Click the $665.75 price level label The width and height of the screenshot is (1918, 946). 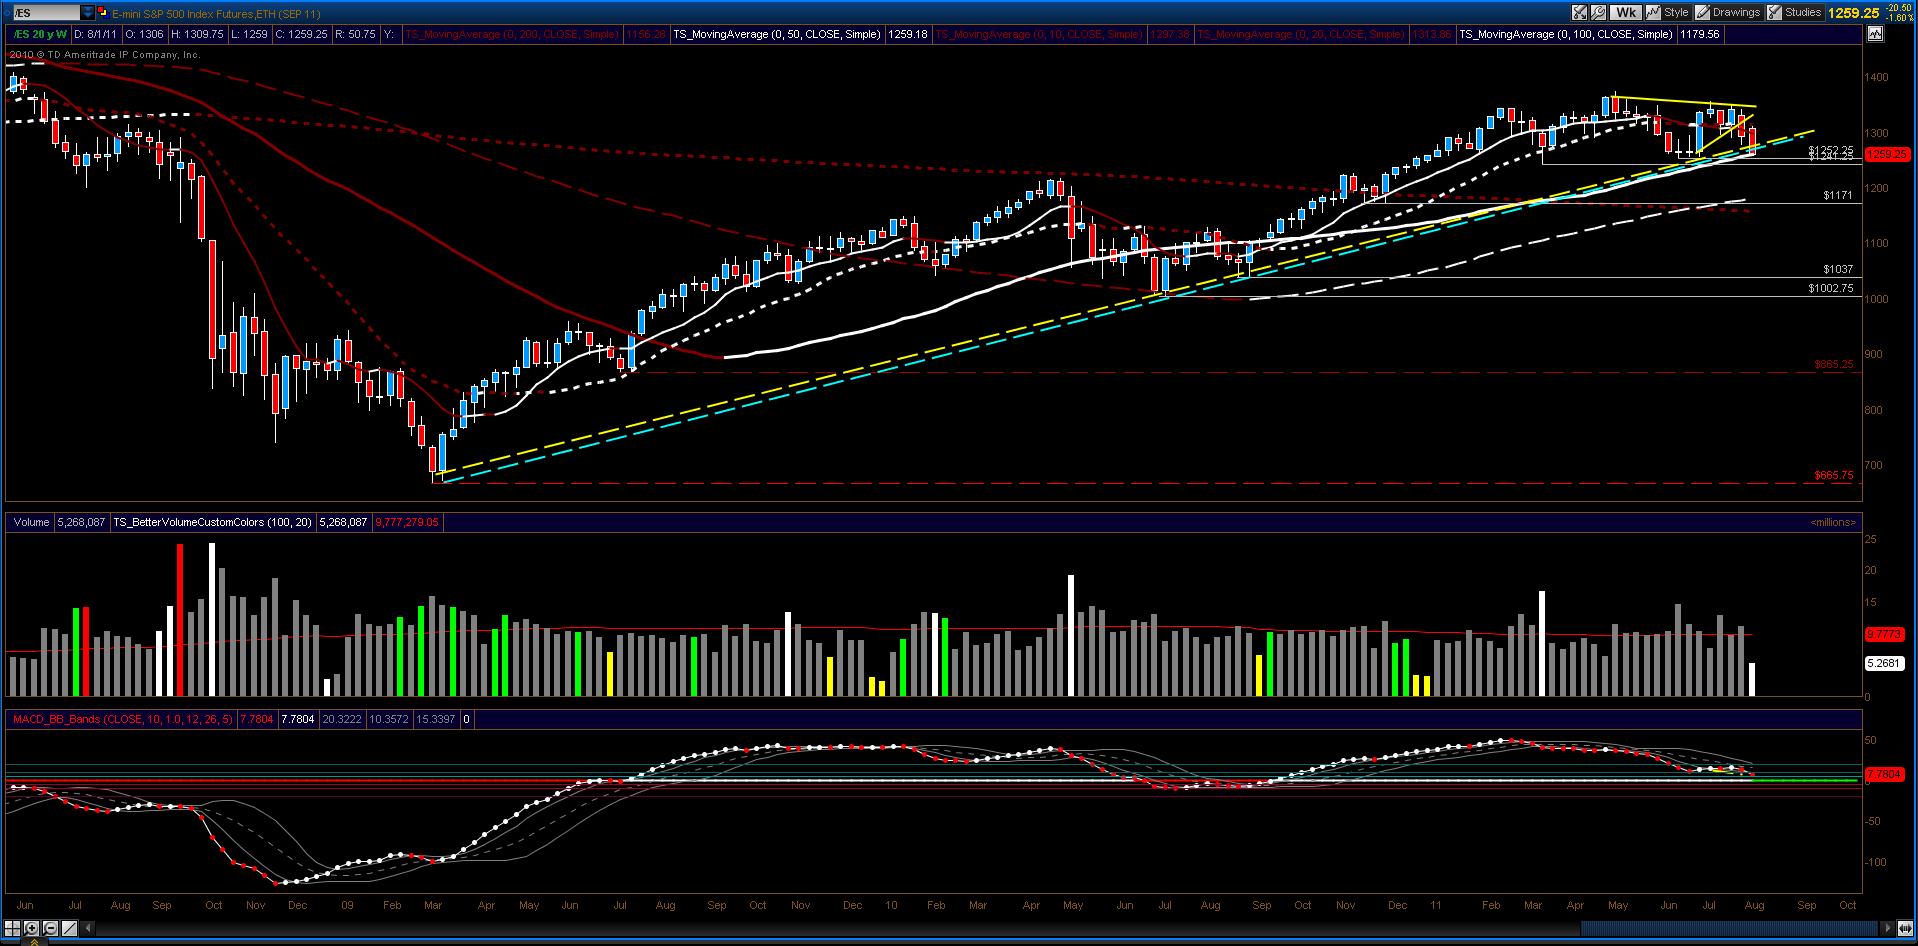click(1834, 475)
